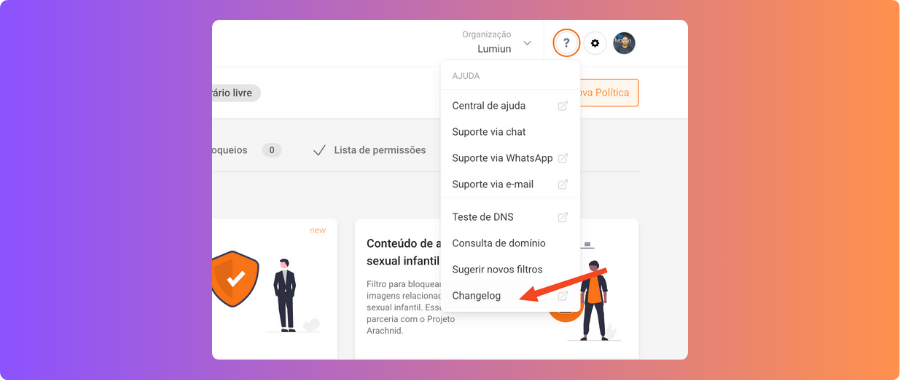The height and width of the screenshot is (380, 900).
Task: Choose Suporte via WhatsApp
Action: click(510, 158)
